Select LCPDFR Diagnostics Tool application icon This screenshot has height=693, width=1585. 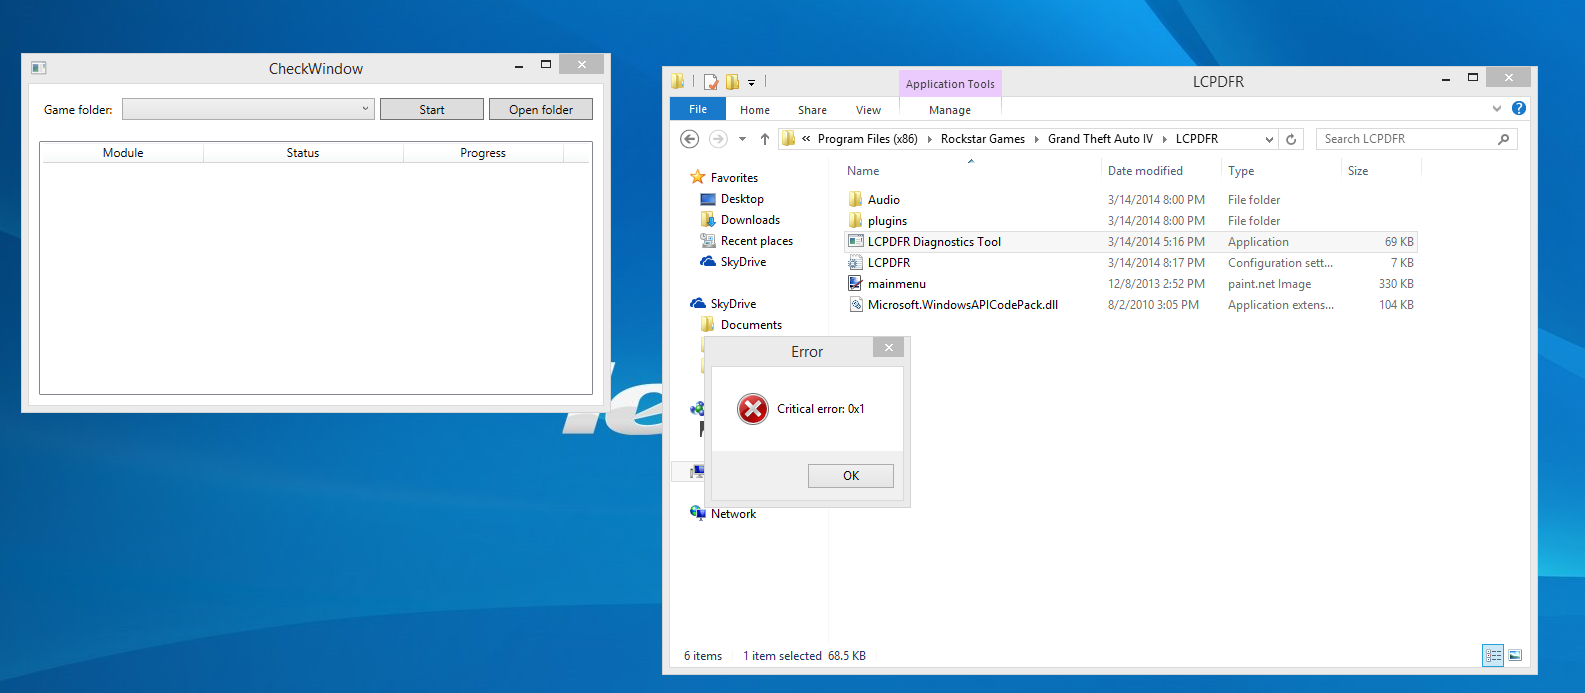coord(855,241)
